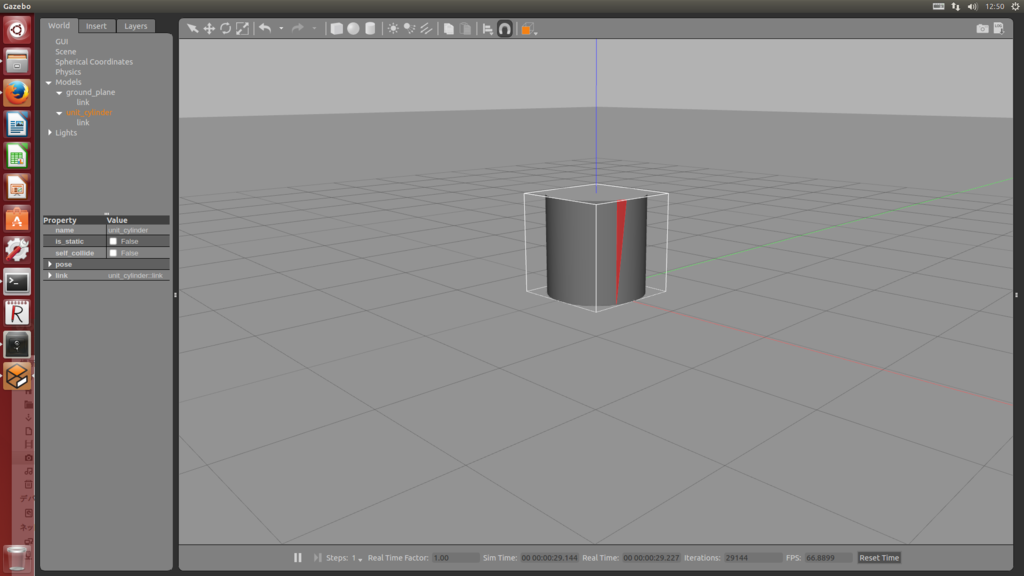Open the undo history dropdown arrow
This screenshot has width=1024, height=576.
click(281, 29)
